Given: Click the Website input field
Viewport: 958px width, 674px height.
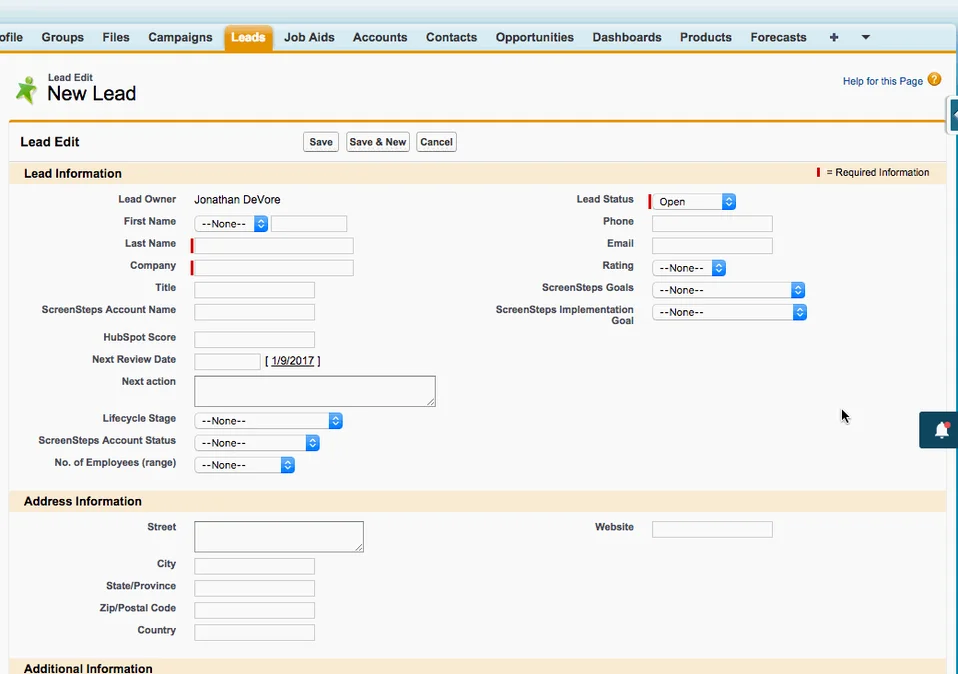Looking at the screenshot, I should [712, 529].
